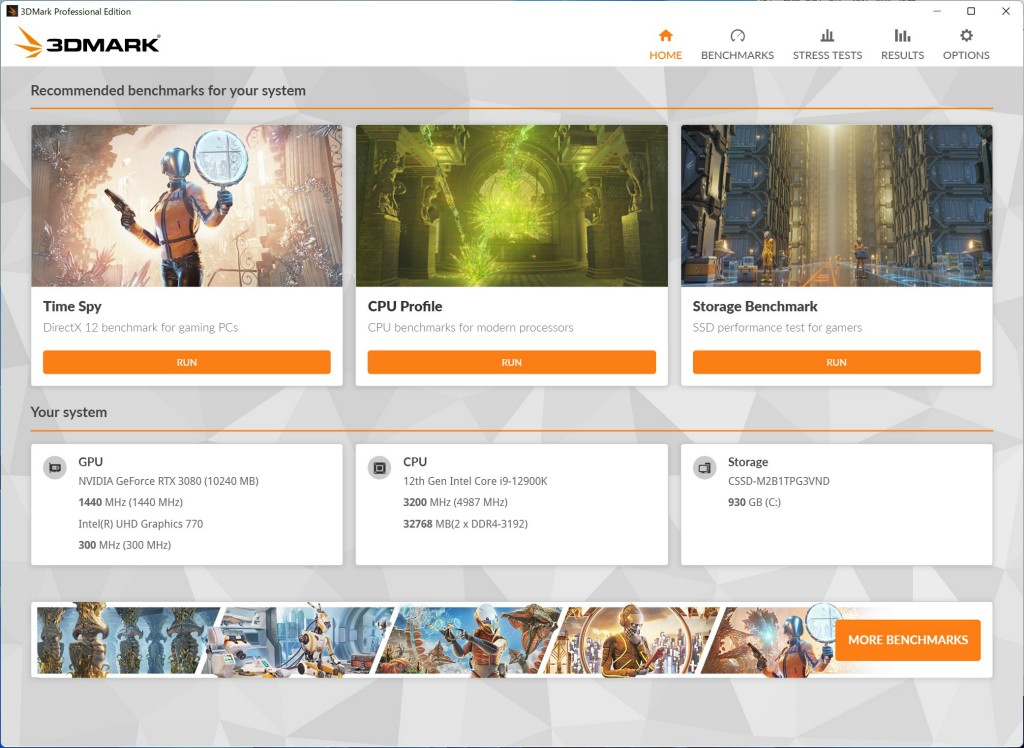Click the CPU section label

pos(415,462)
